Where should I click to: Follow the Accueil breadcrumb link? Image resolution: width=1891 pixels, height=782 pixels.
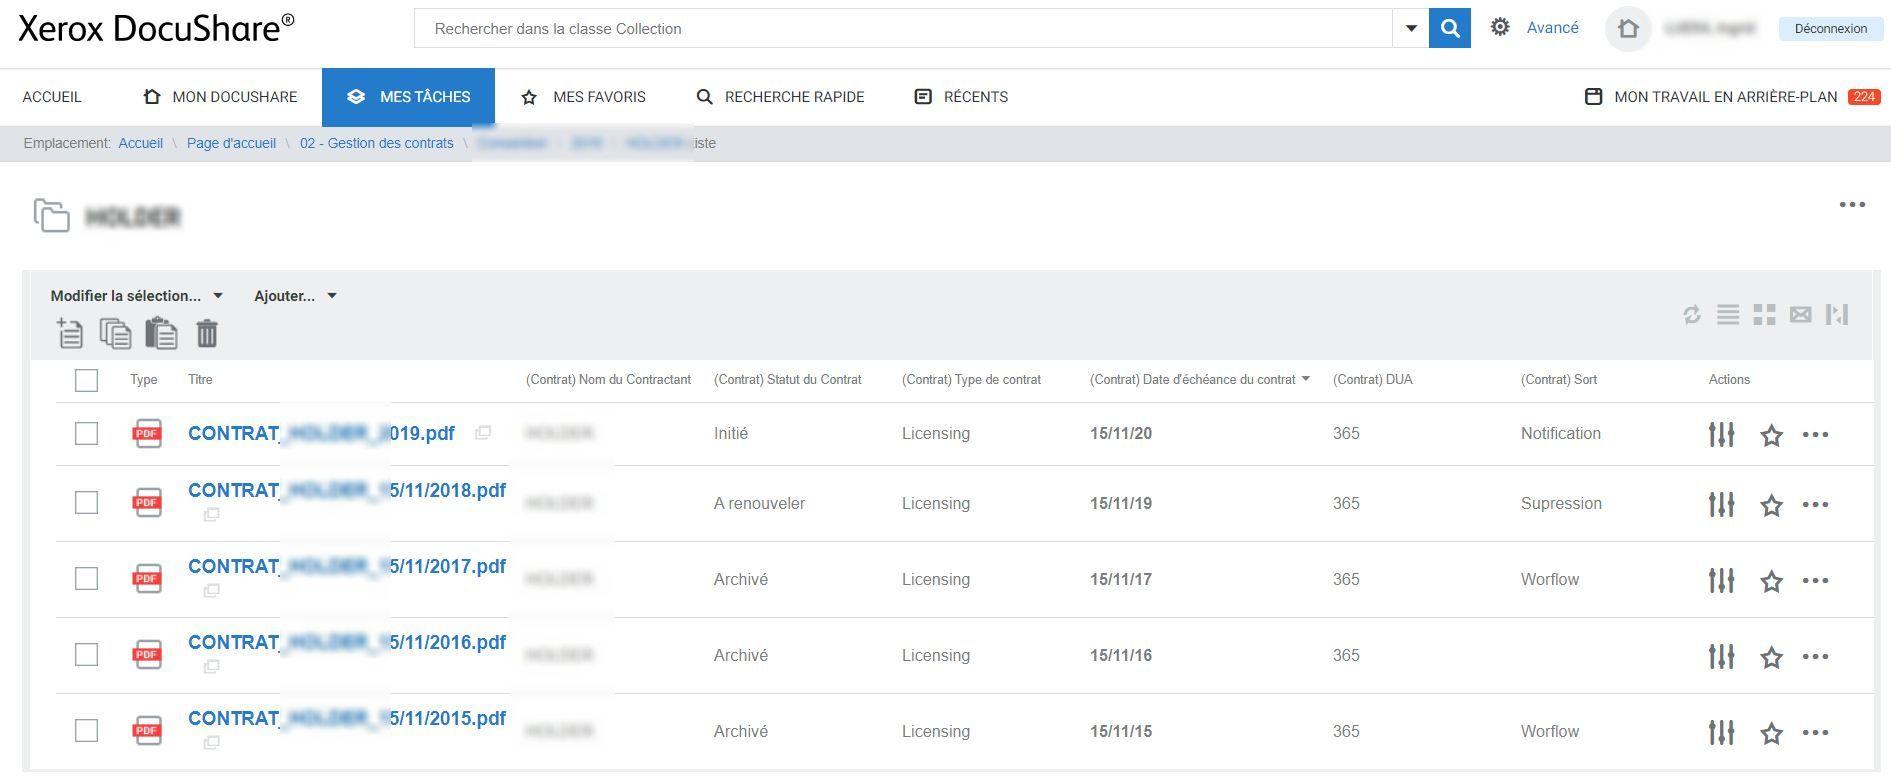(x=141, y=143)
